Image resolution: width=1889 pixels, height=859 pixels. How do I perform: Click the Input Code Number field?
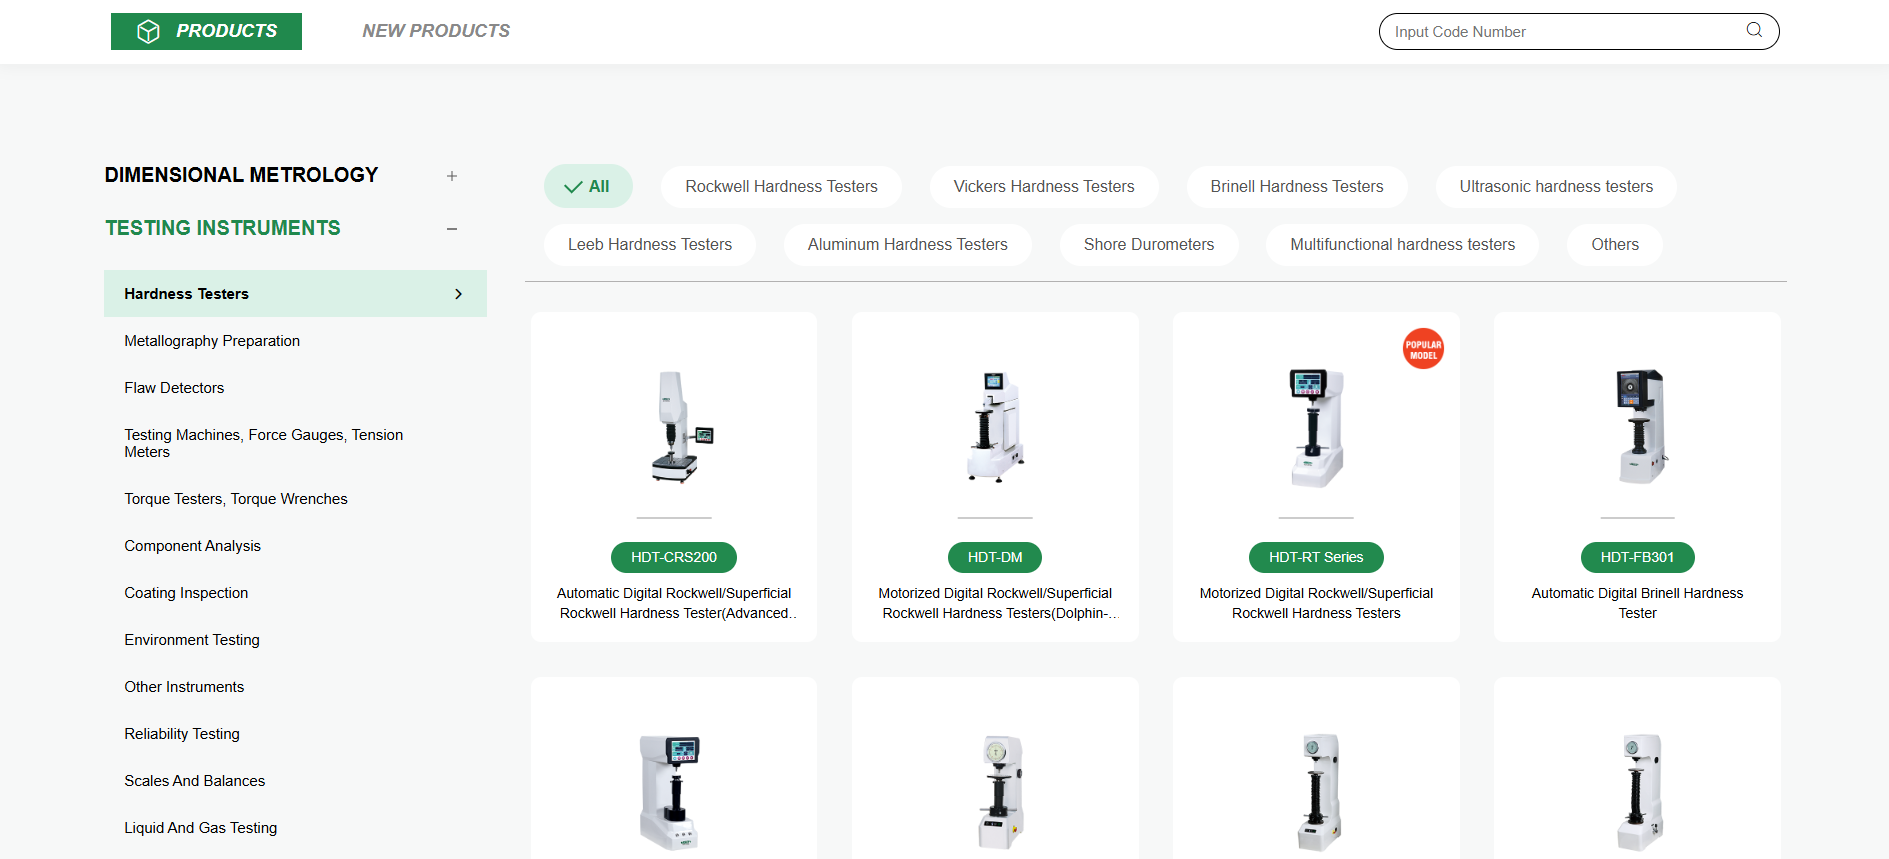pyautogui.click(x=1560, y=32)
